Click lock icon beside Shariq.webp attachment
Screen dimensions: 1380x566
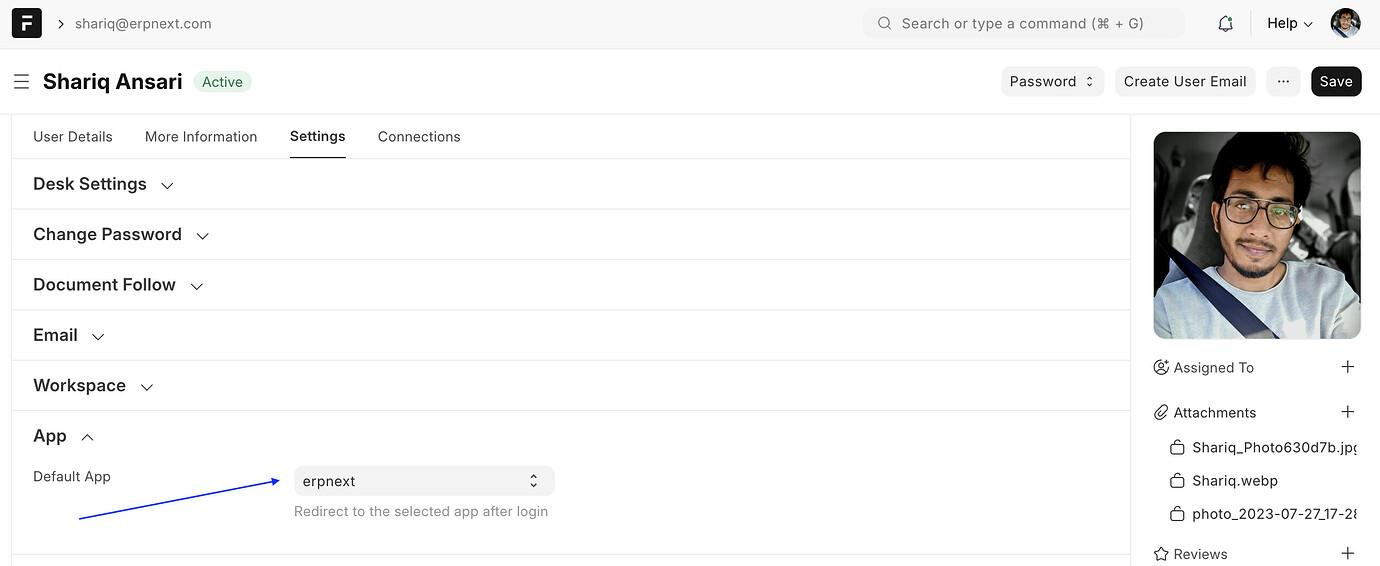[1177, 481]
